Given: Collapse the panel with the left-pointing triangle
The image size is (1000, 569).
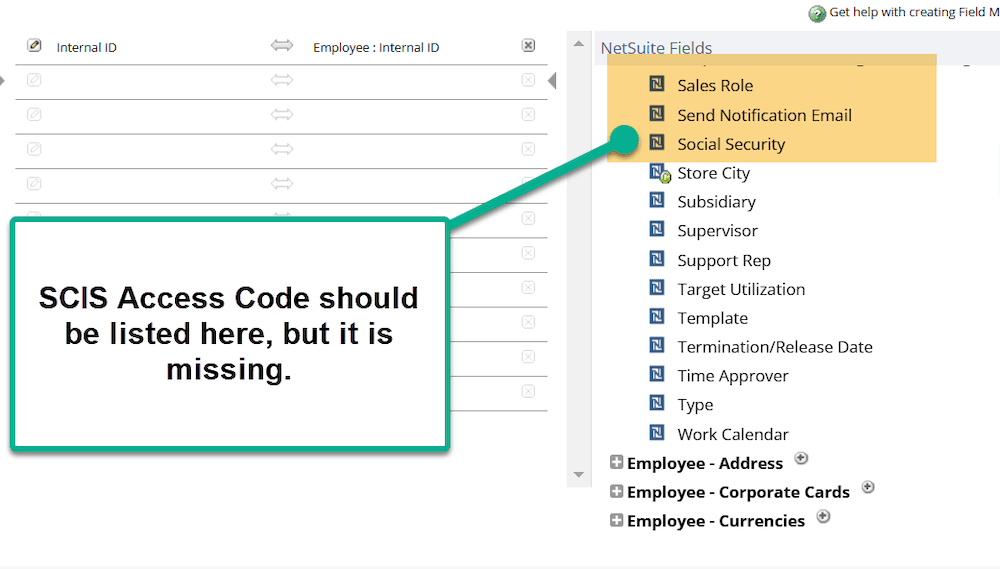Looking at the screenshot, I should point(552,80).
